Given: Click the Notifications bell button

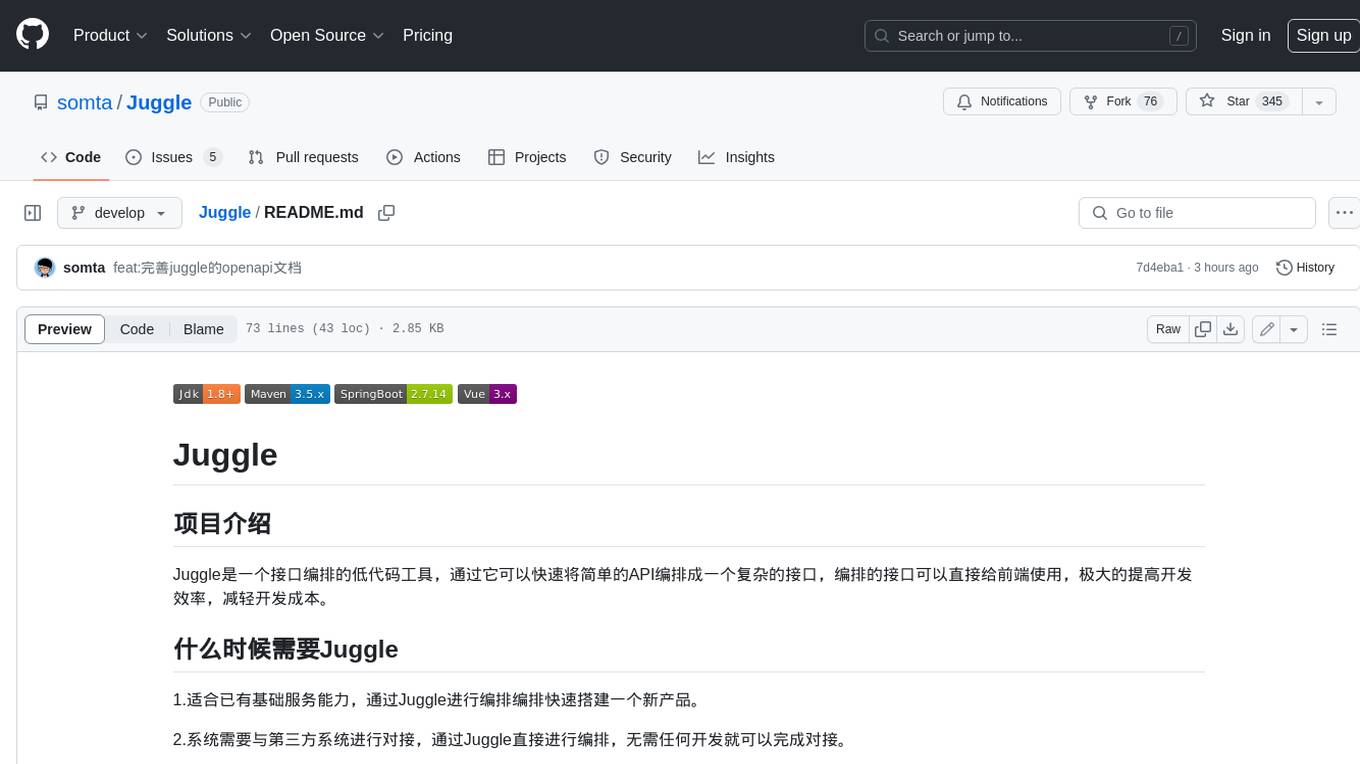Looking at the screenshot, I should (x=1002, y=101).
